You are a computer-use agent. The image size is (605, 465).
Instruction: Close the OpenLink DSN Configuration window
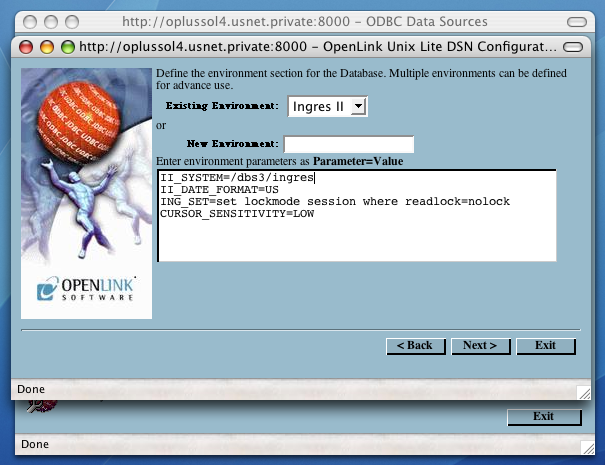click(x=27, y=46)
